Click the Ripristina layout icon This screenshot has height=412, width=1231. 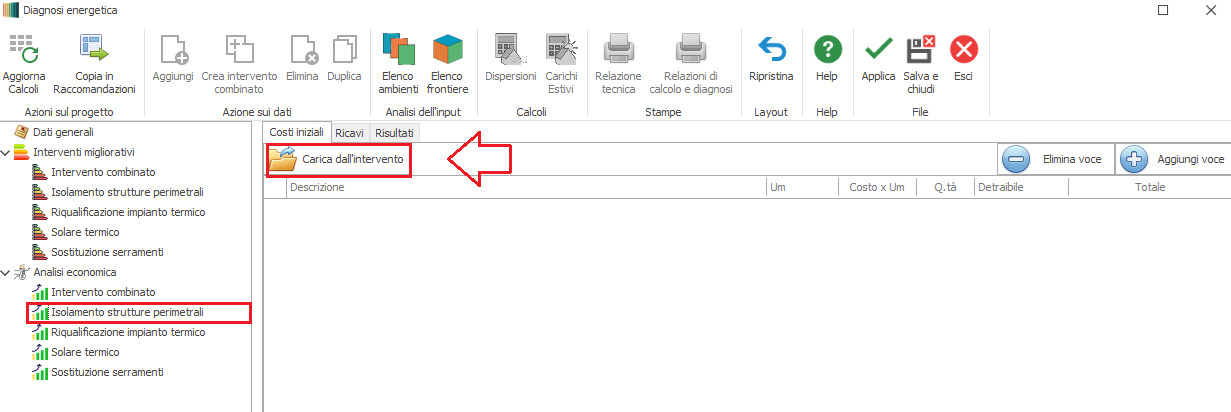(771, 49)
